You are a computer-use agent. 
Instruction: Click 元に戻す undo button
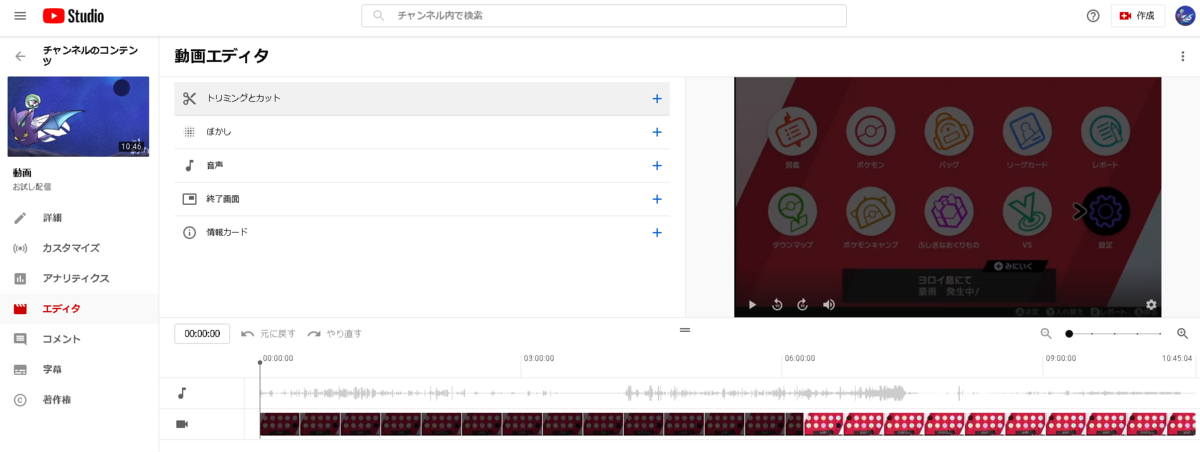[268, 333]
